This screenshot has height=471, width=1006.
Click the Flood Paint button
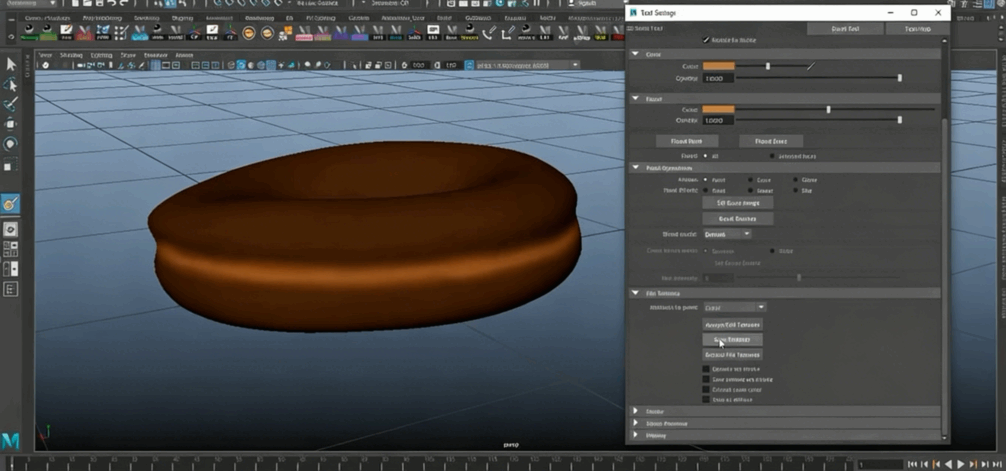(x=686, y=141)
